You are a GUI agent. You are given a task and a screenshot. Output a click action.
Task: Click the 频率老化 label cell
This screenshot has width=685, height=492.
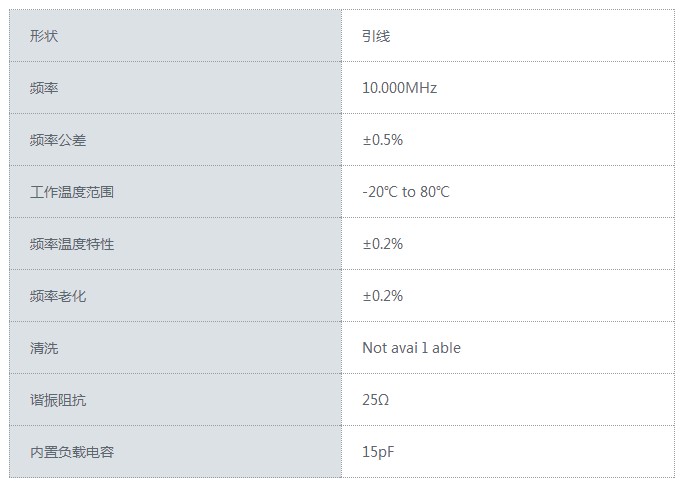58,296
